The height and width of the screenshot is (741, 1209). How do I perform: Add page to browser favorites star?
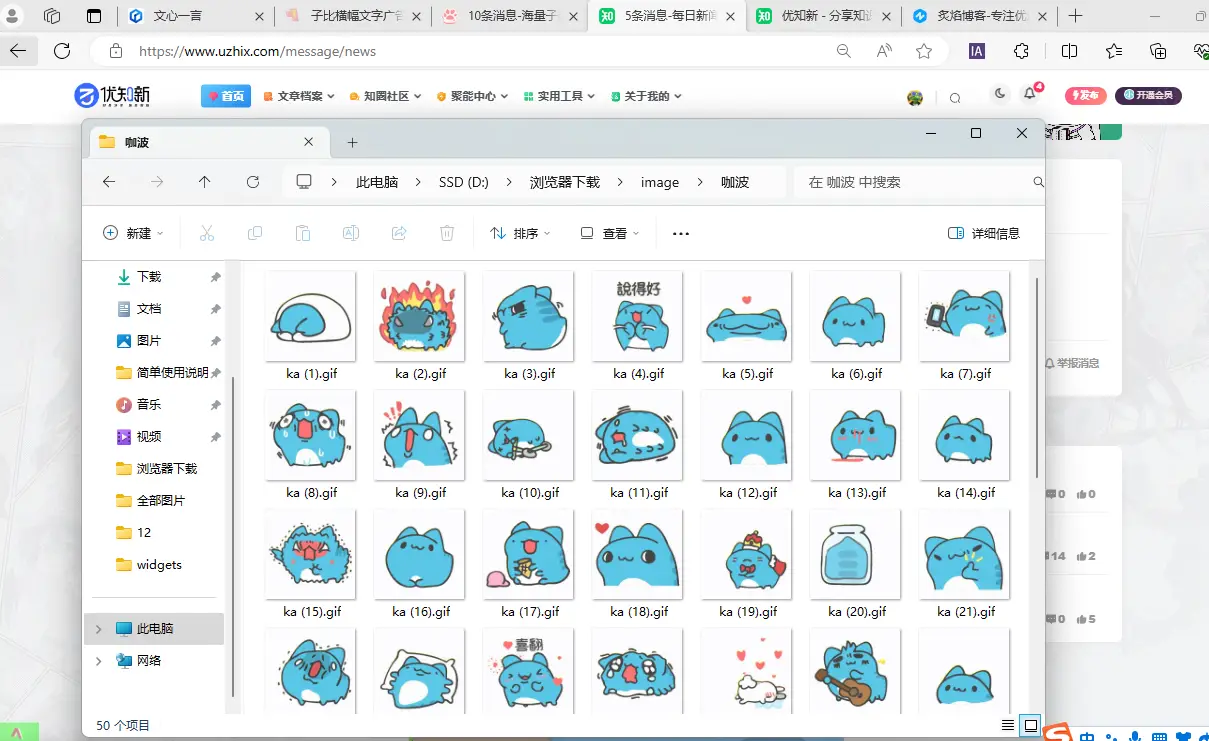924,51
